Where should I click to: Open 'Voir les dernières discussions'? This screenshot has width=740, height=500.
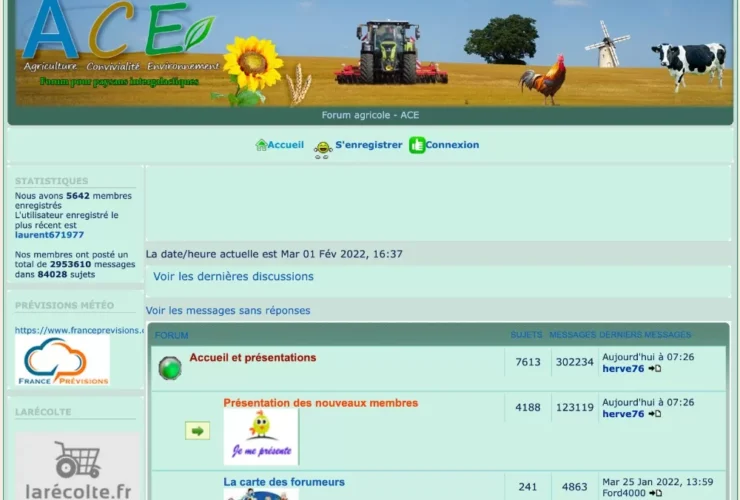(x=233, y=277)
